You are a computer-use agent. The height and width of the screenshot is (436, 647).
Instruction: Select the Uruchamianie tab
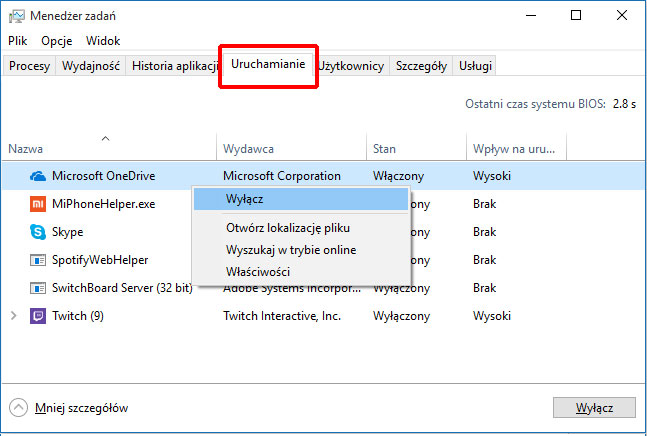[x=268, y=64]
